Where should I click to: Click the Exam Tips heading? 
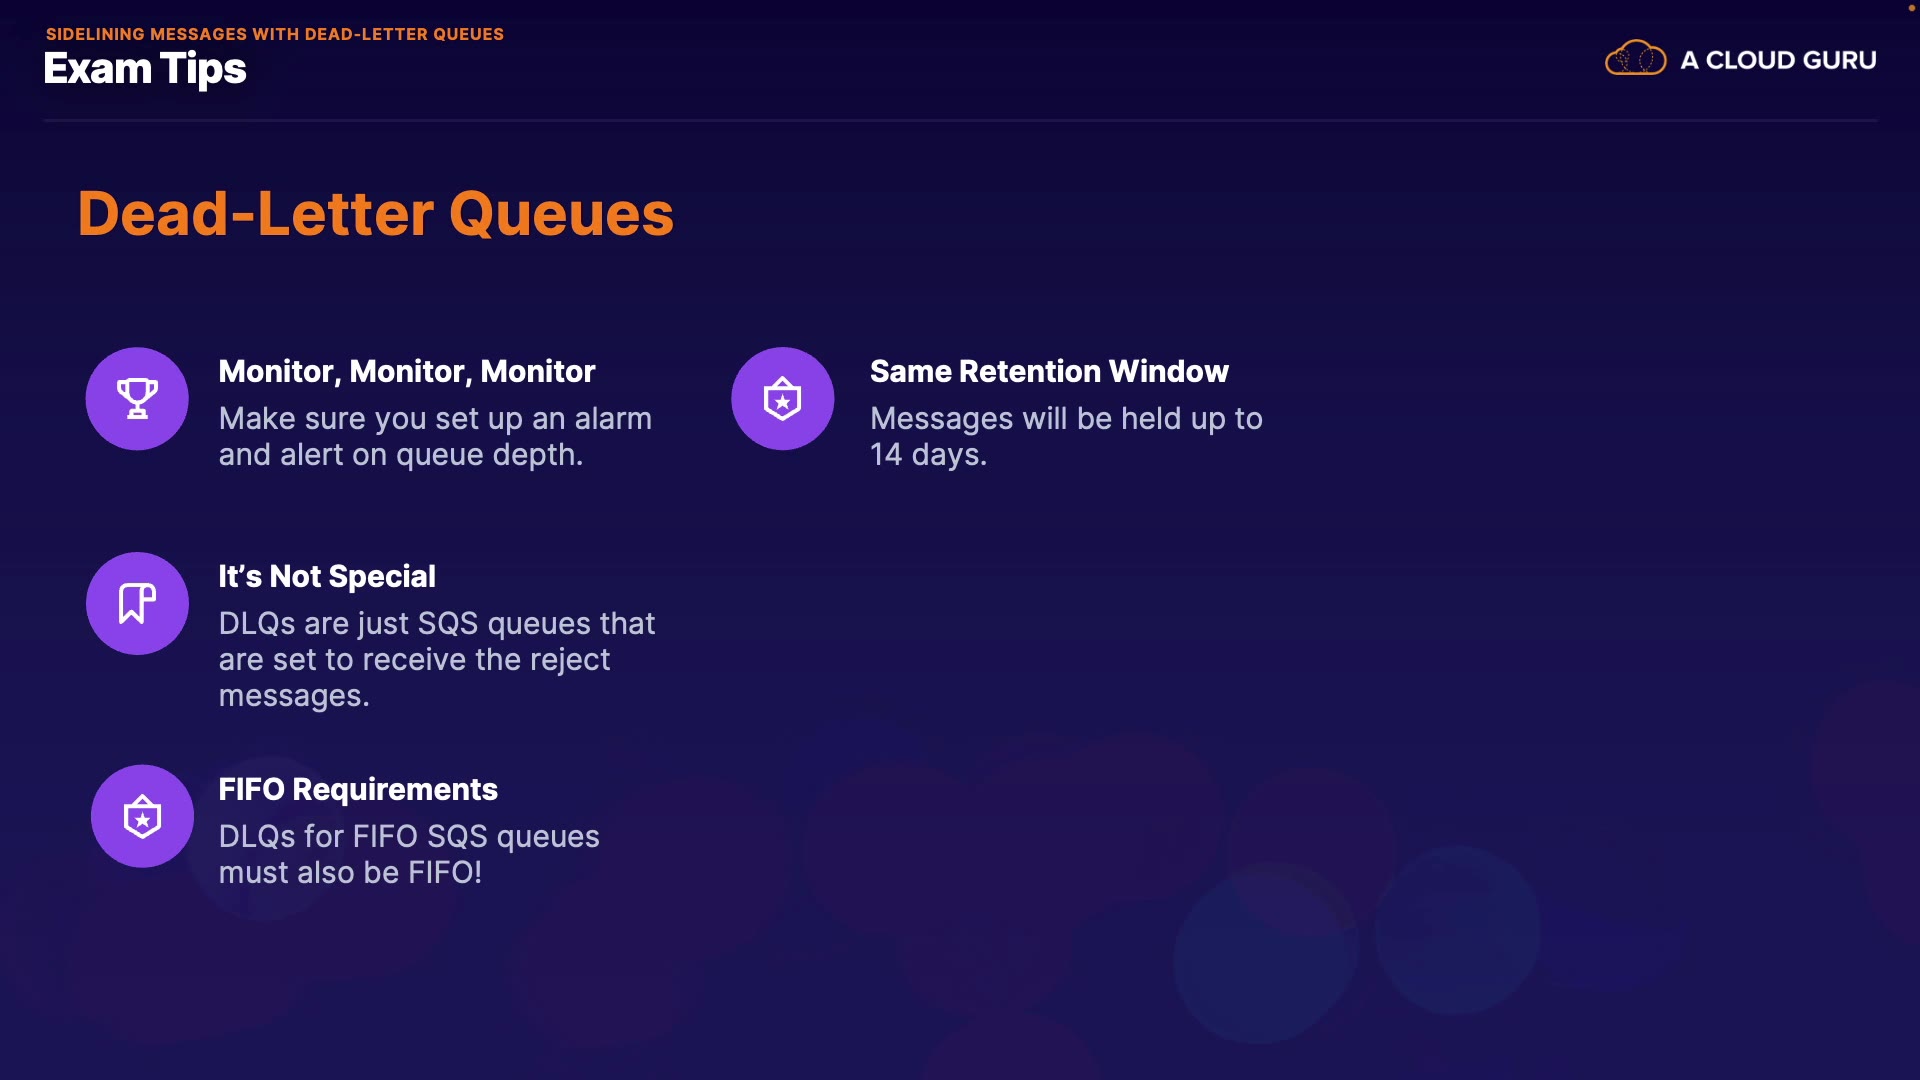[145, 69]
